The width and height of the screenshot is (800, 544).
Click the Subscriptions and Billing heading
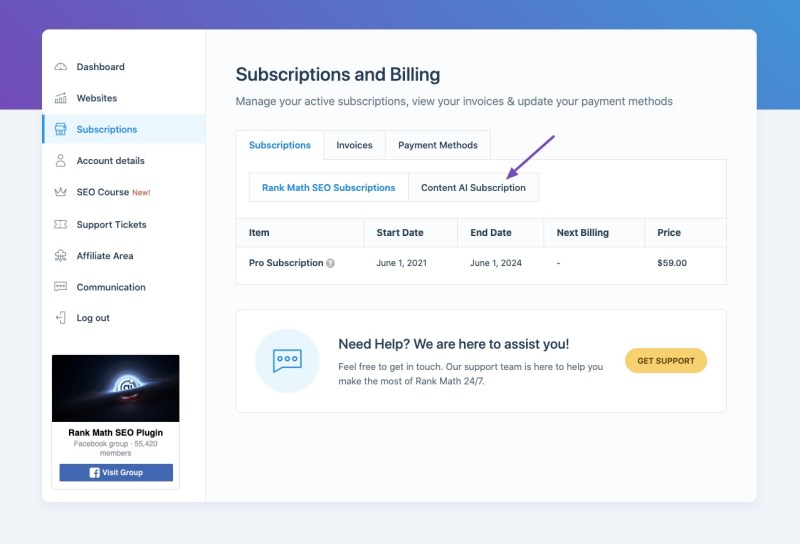click(338, 75)
